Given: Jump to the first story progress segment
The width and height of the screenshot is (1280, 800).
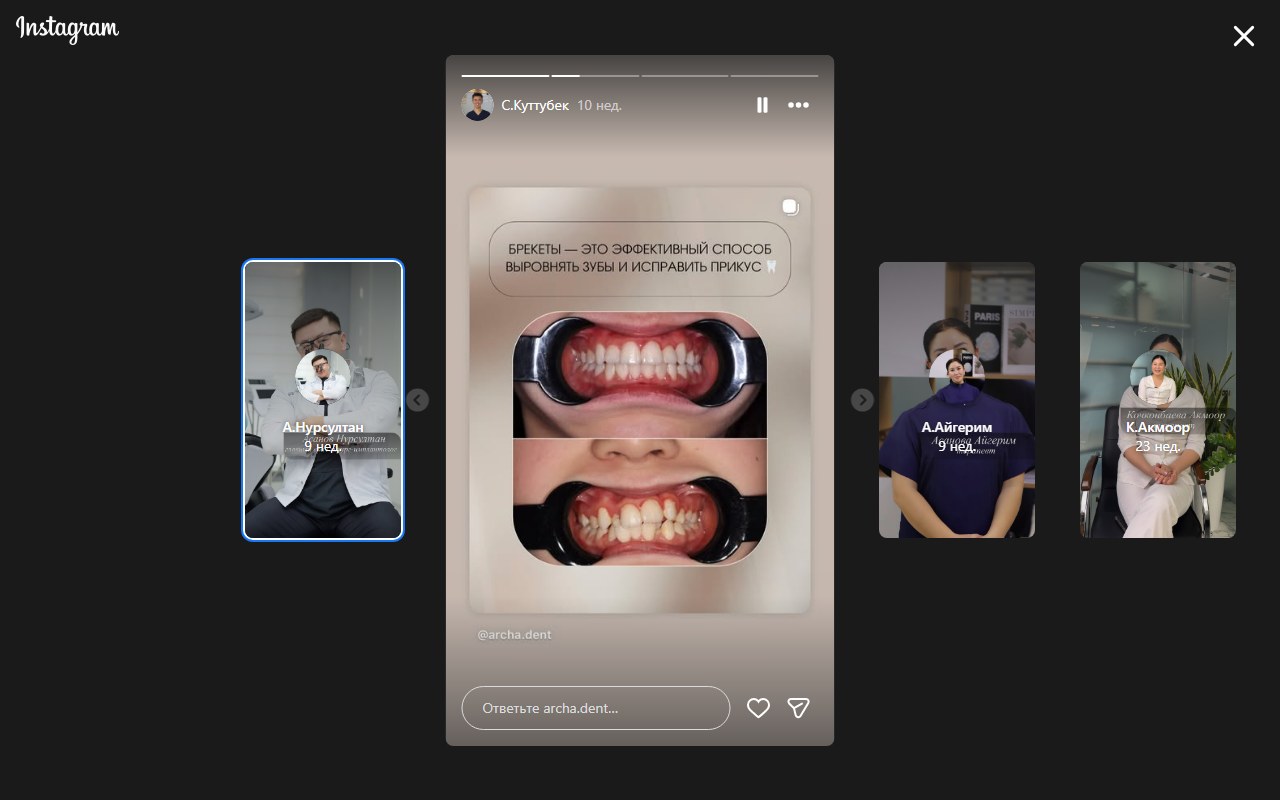Looking at the screenshot, I should point(505,75).
